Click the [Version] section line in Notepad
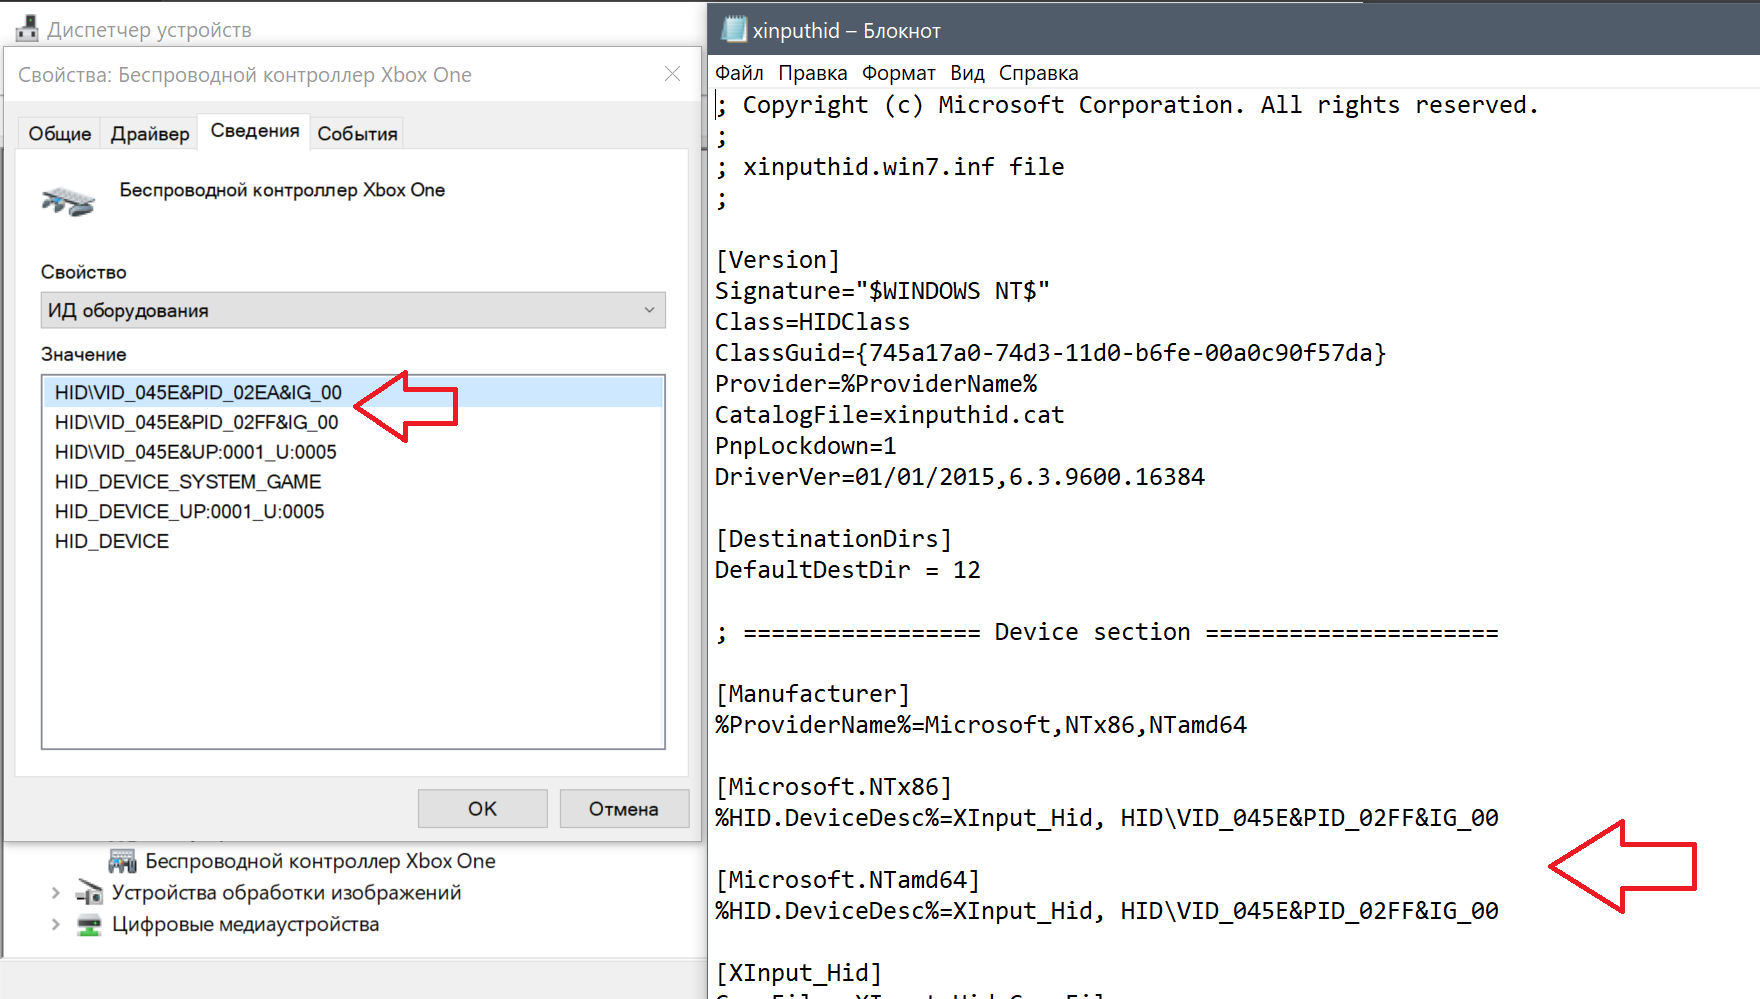The image size is (1760, 999). [x=778, y=260]
